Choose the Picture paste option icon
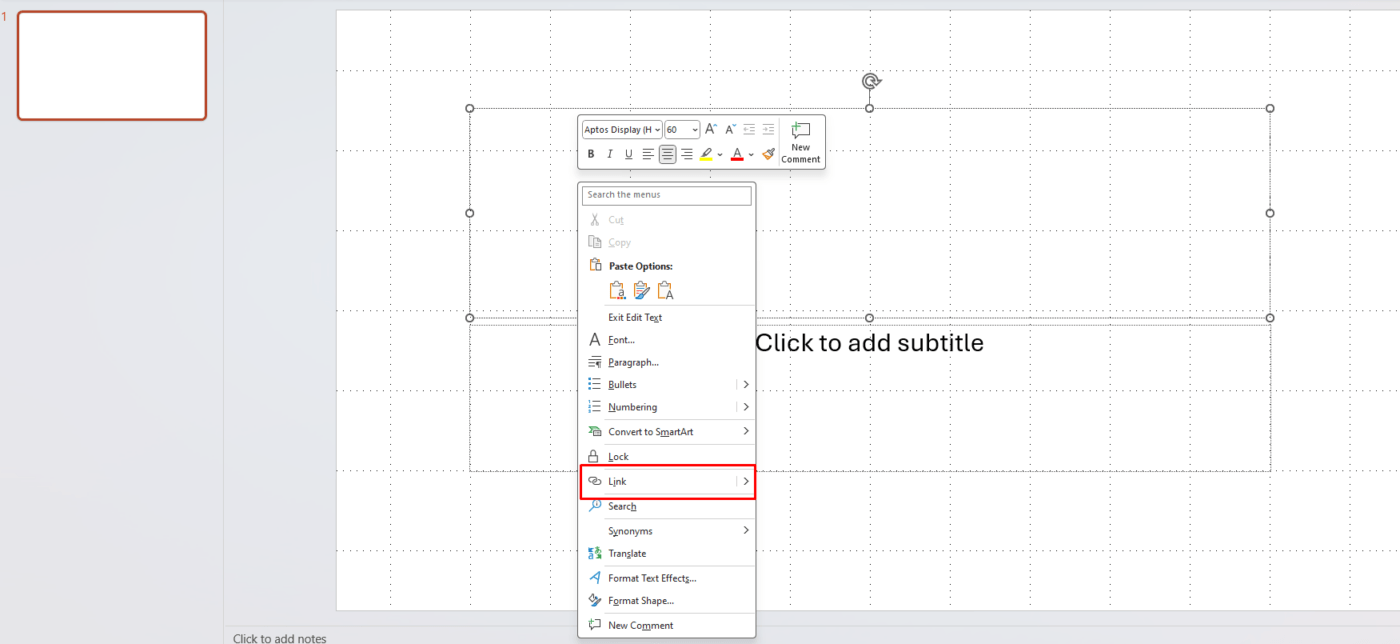Viewport: 1400px width, 644px height. pyautogui.click(x=641, y=290)
